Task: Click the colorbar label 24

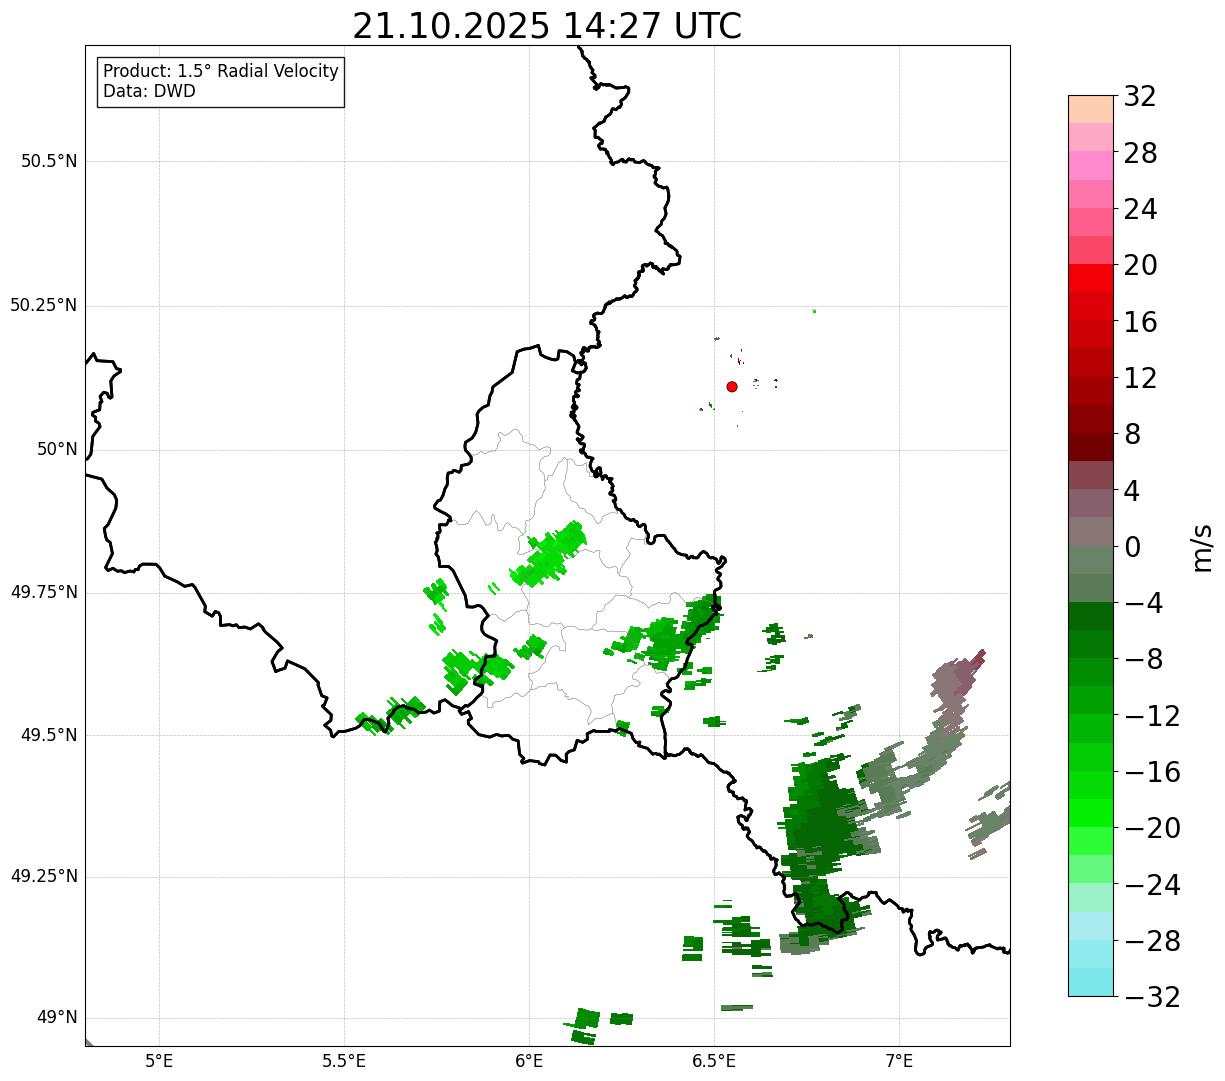Action: (1140, 210)
